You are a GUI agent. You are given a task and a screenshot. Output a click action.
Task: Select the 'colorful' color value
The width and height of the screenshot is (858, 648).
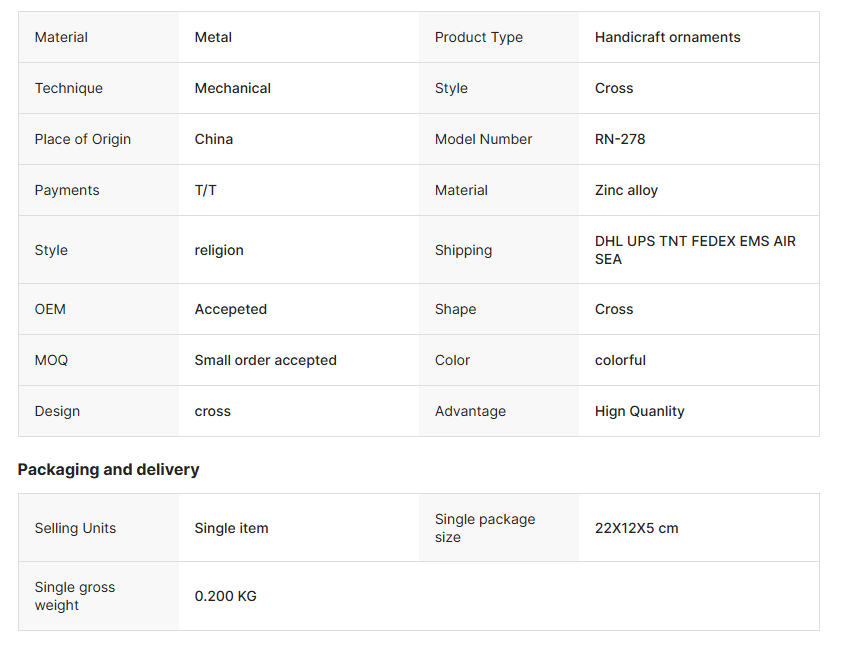tap(620, 360)
